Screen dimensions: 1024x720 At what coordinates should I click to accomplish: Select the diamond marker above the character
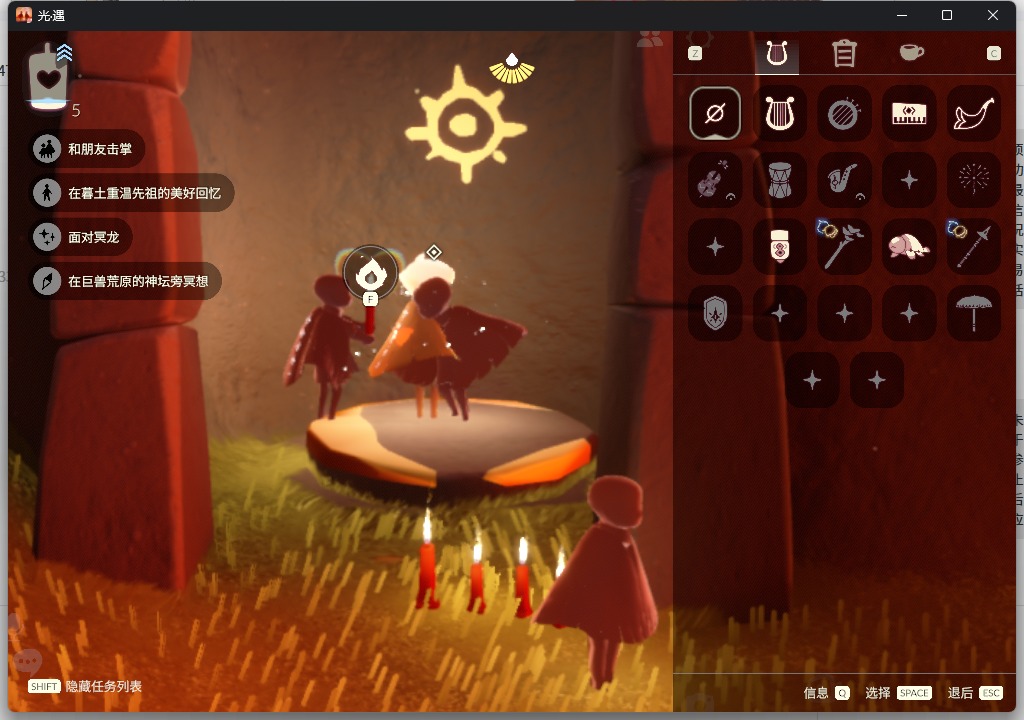point(434,252)
